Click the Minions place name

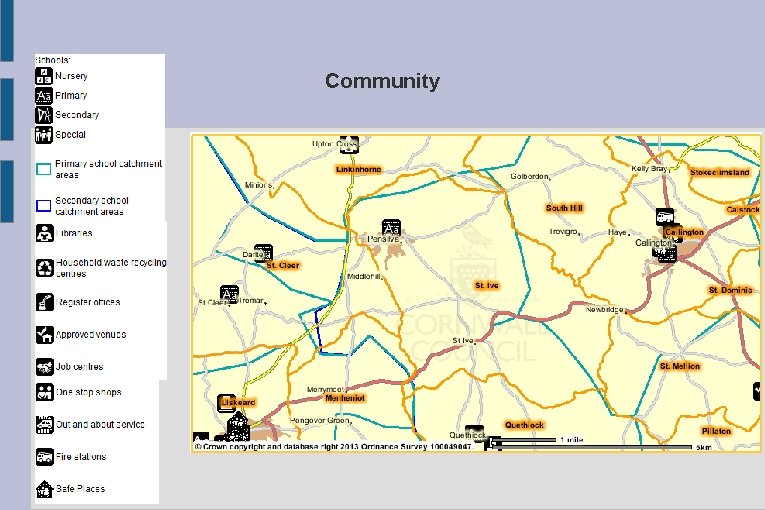pyautogui.click(x=258, y=185)
